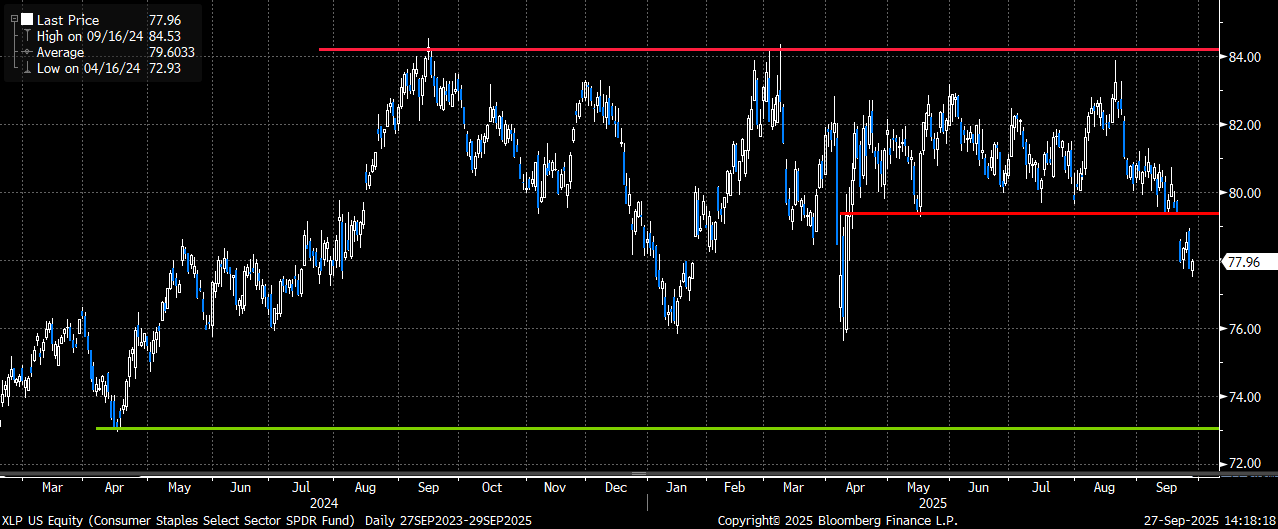The height and width of the screenshot is (529, 1278).
Task: Click the 84.53 high value in legend
Action: point(164,36)
